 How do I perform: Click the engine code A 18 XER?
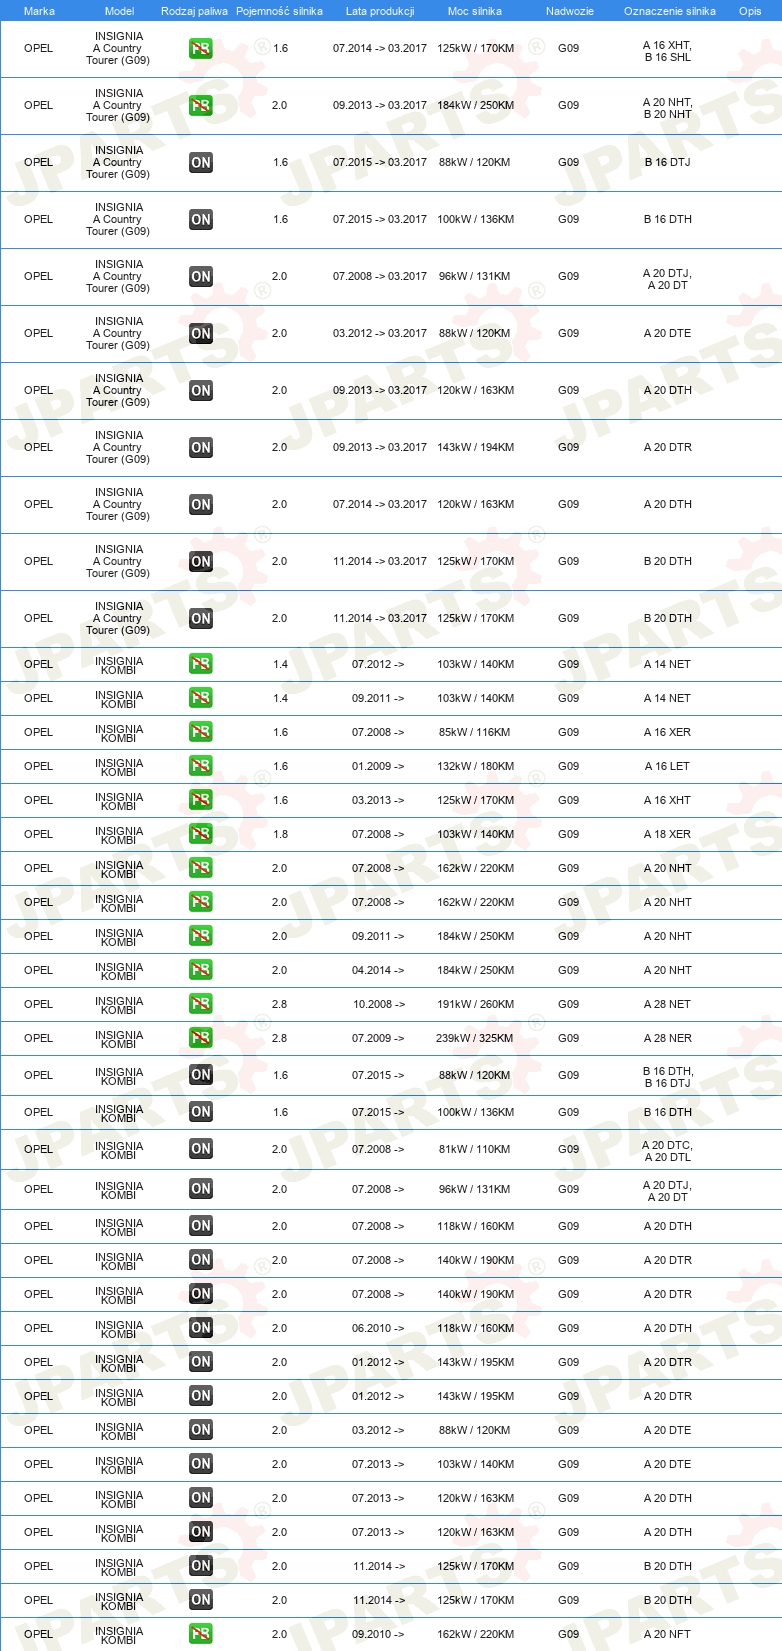pos(667,834)
